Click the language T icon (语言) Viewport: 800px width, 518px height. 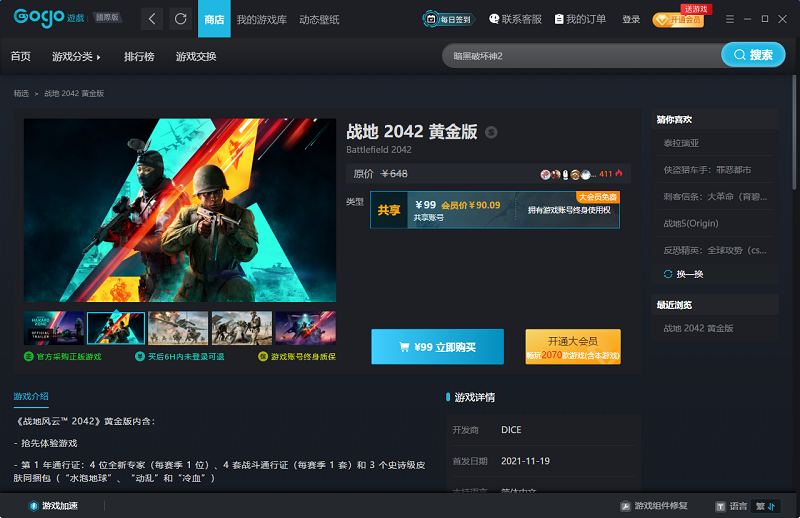[720, 506]
